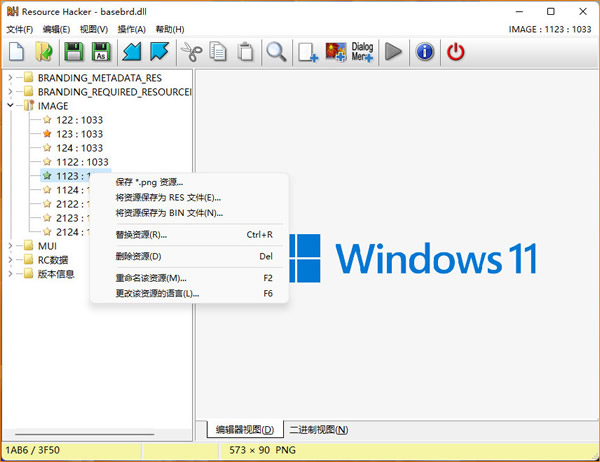Choose 删除资源(D) in context menu

[189, 256]
